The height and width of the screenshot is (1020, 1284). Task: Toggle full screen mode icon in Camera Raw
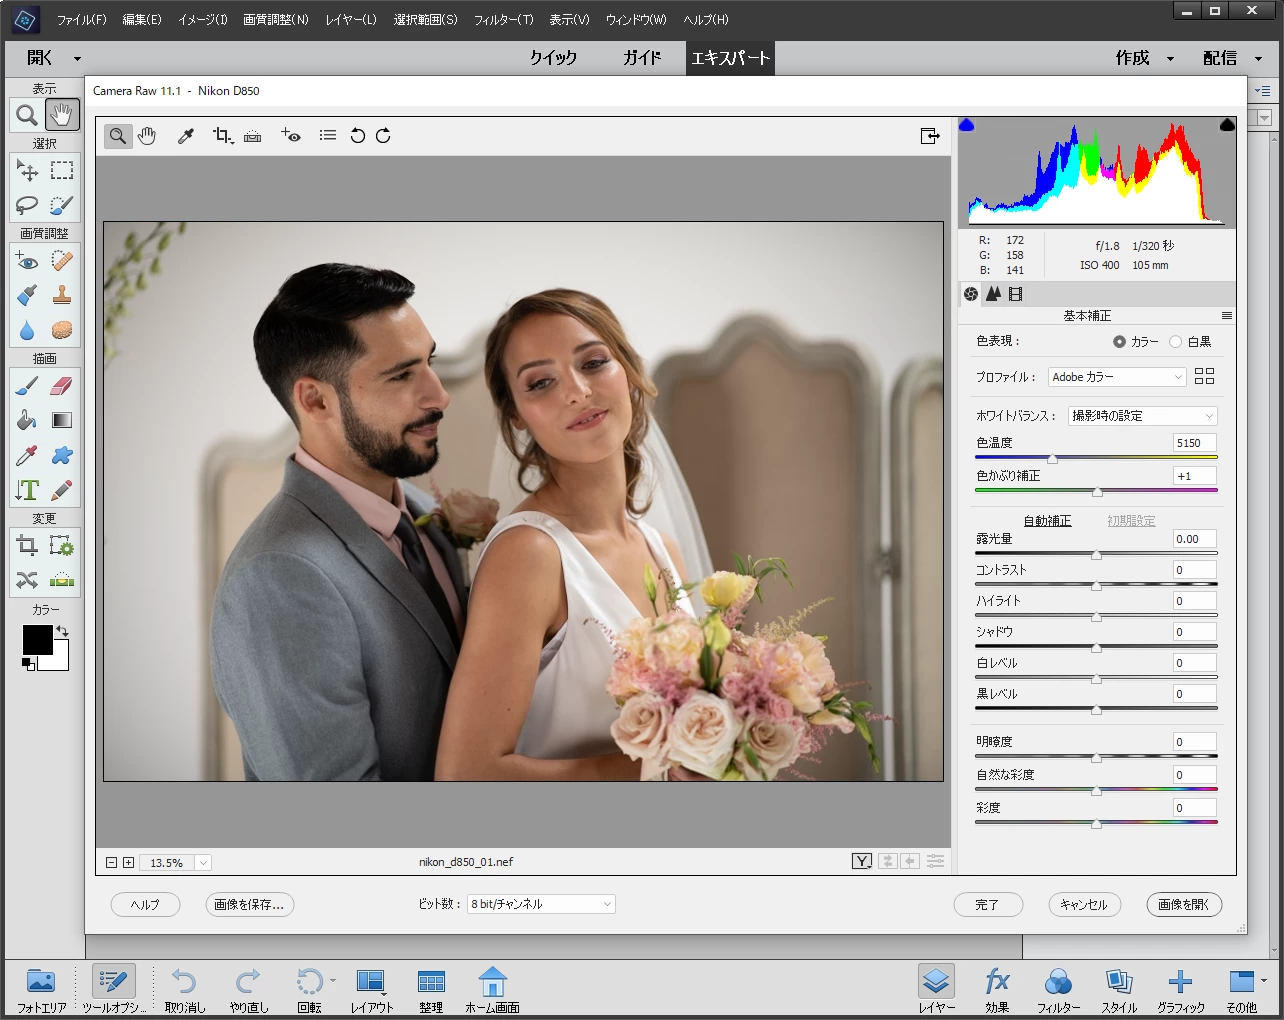pos(930,136)
